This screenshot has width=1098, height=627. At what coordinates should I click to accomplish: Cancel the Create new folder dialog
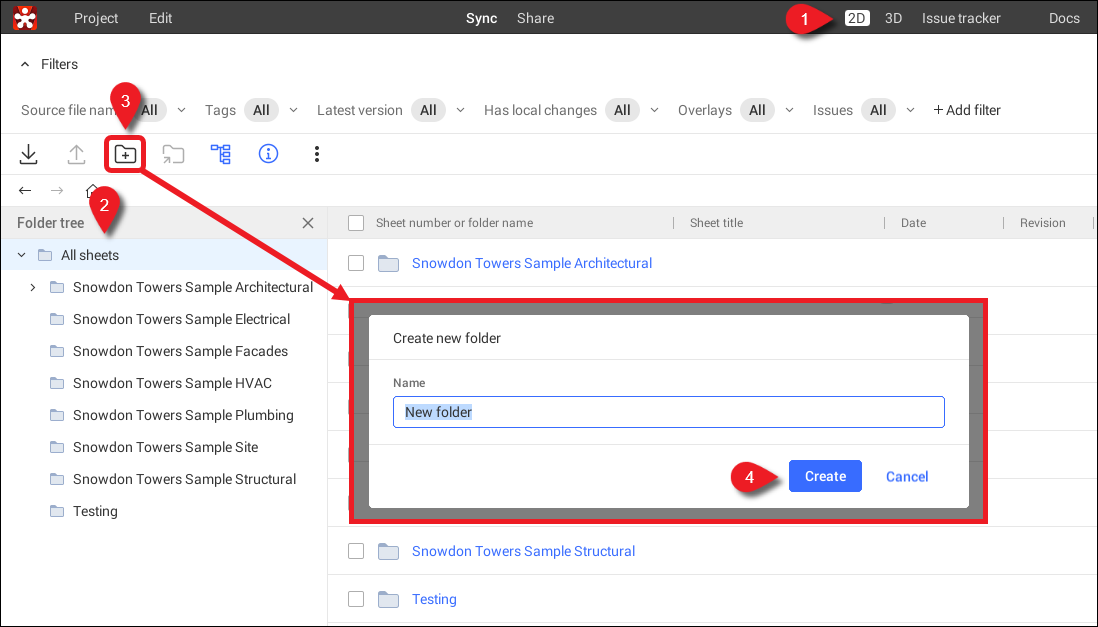(907, 476)
